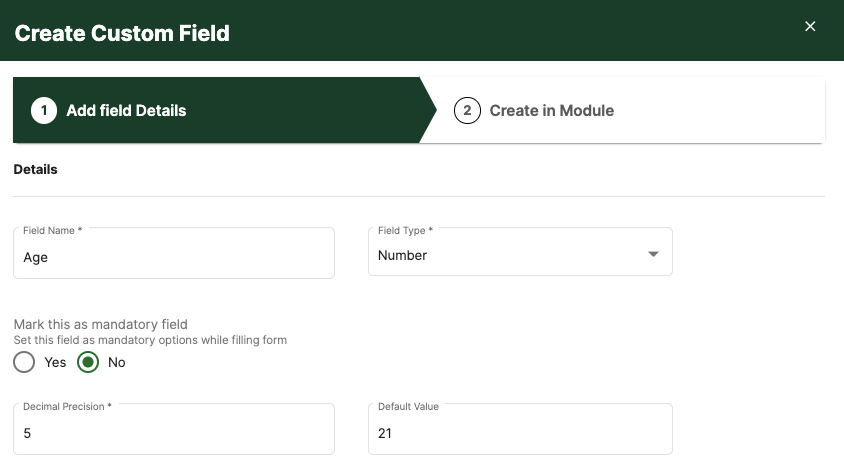Select Yes for mandatory field
The image size is (844, 470).
pos(24,362)
